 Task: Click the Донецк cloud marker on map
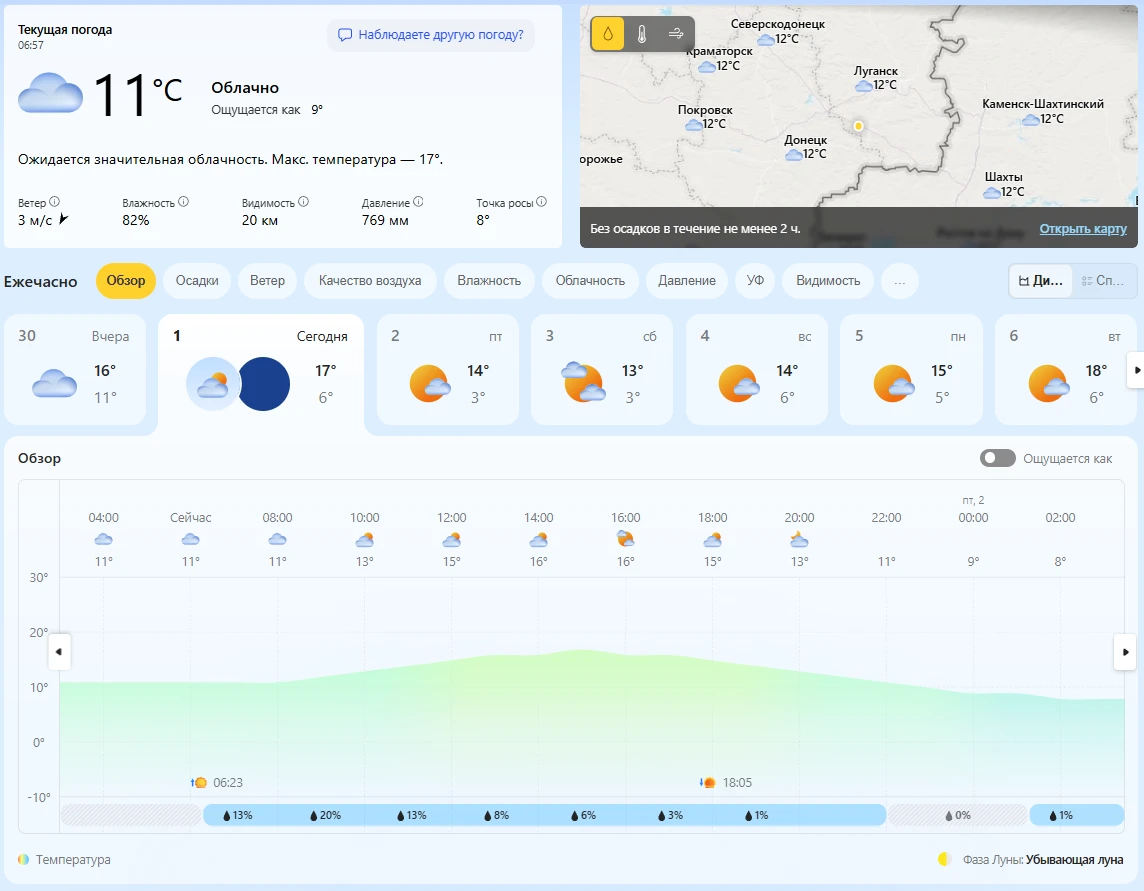[x=793, y=155]
